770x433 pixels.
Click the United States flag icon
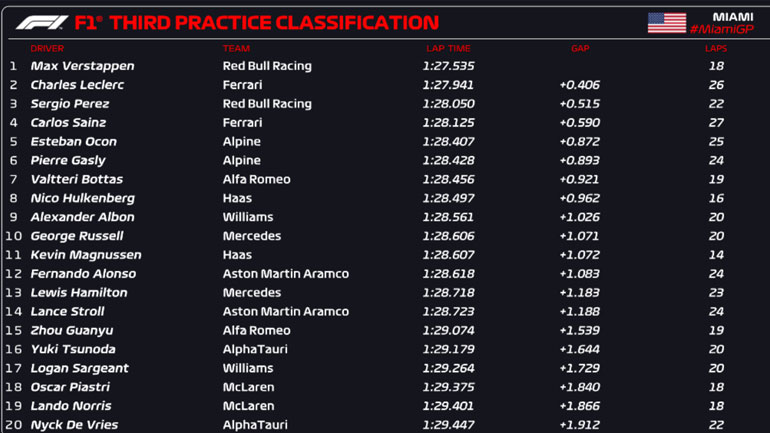[667, 23]
